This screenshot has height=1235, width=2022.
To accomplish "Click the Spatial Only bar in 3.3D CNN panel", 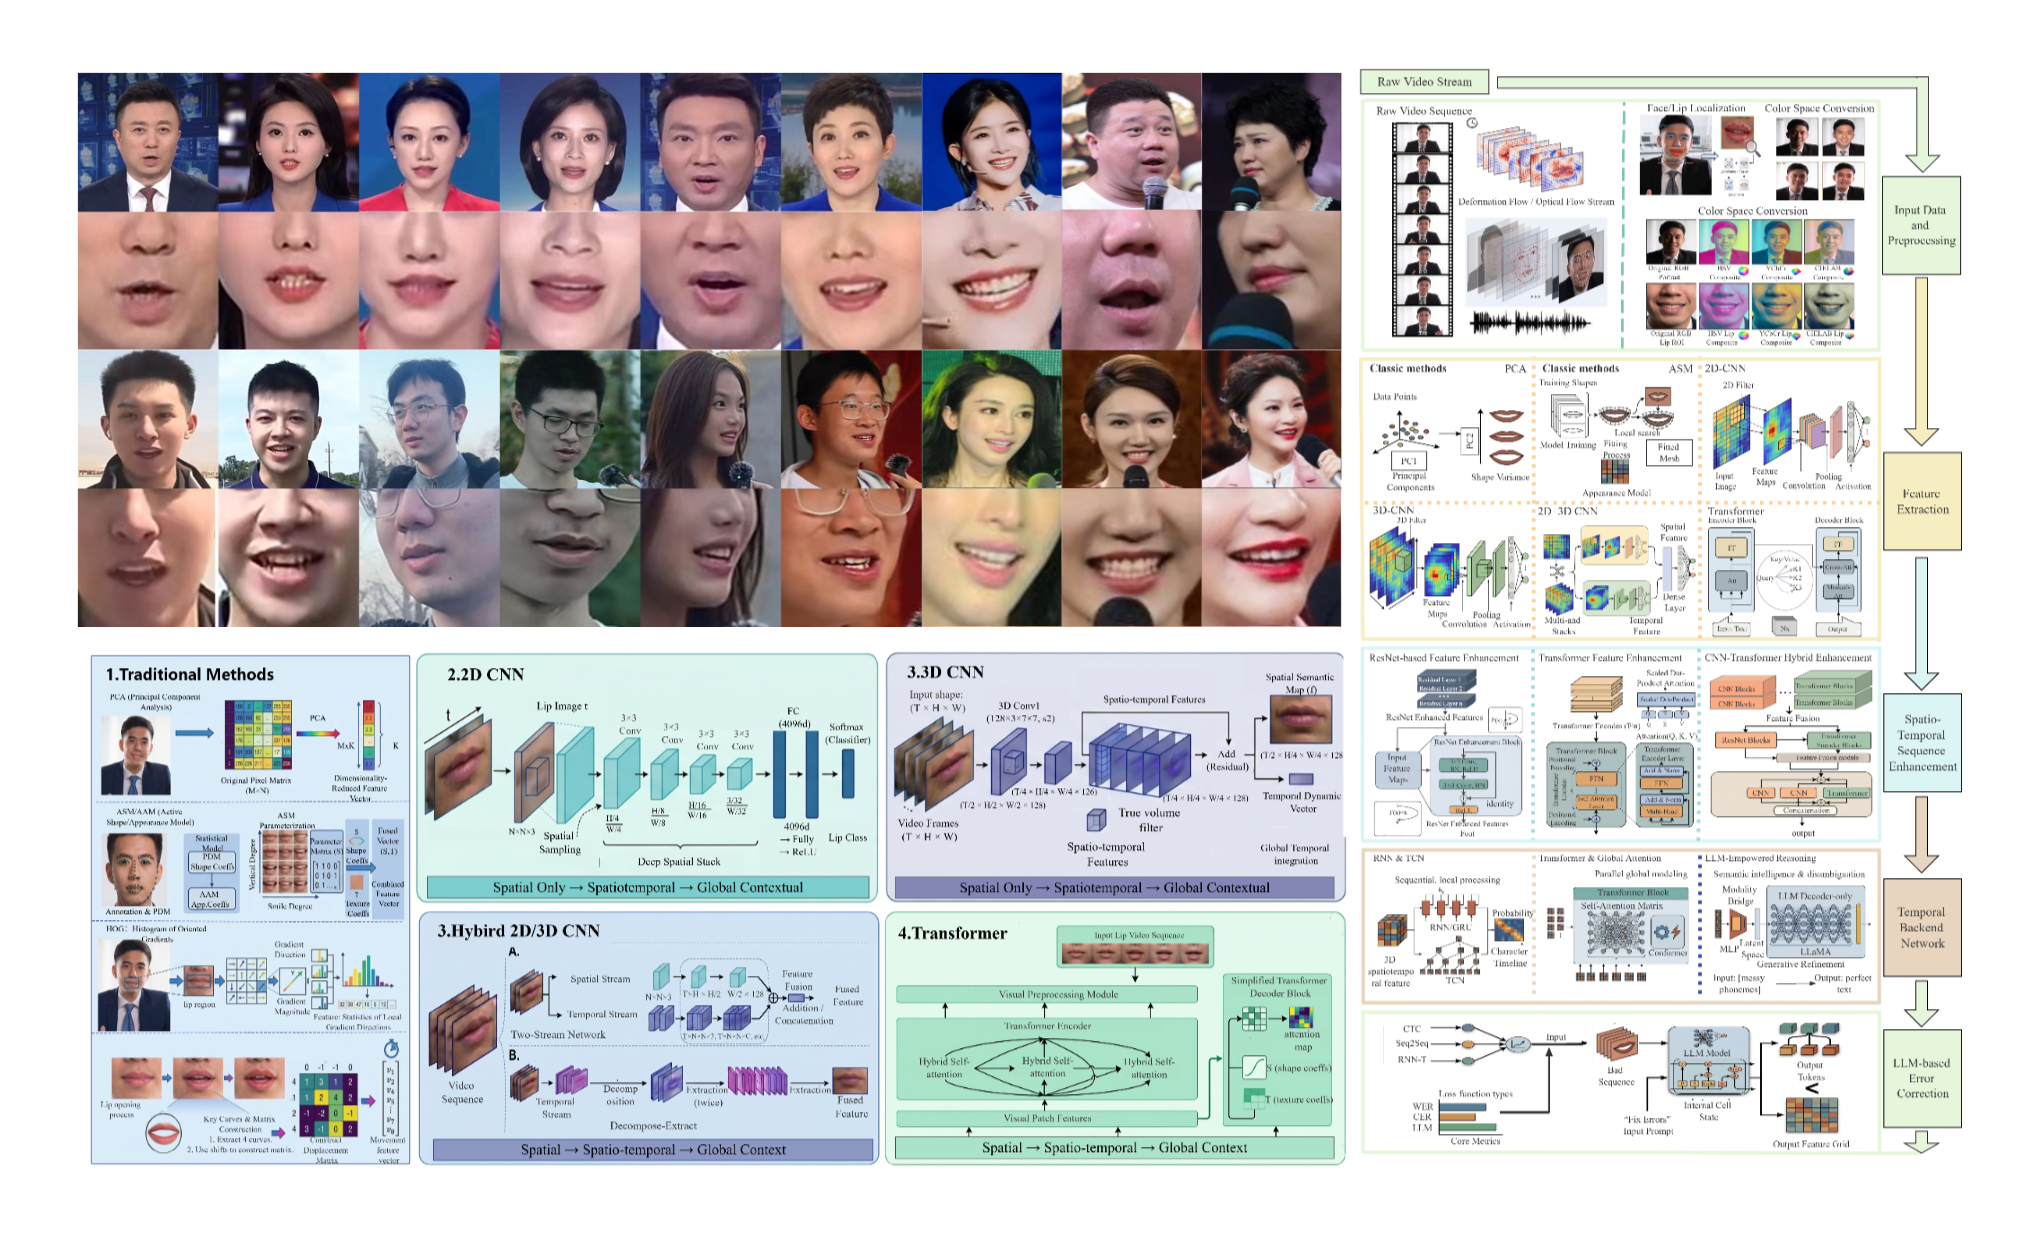I will click(1114, 887).
